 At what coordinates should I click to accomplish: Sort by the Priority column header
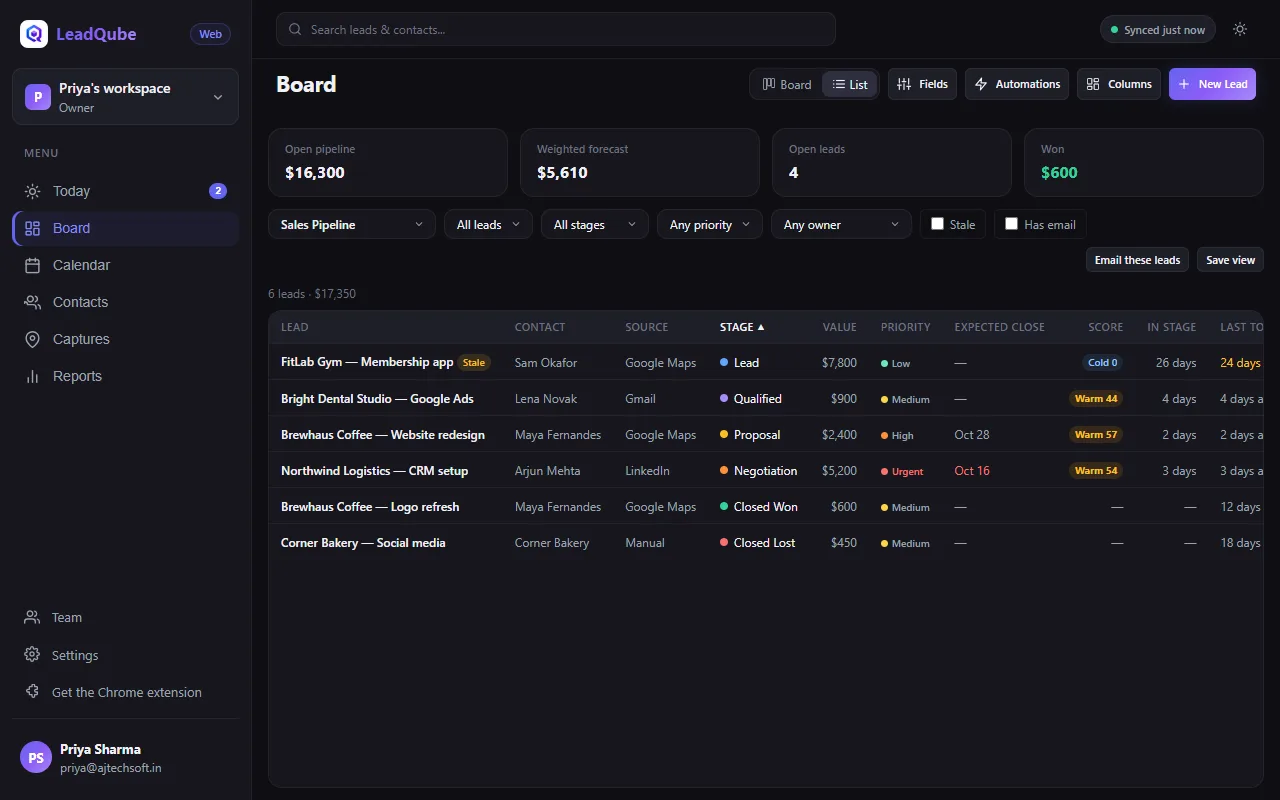[905, 327]
